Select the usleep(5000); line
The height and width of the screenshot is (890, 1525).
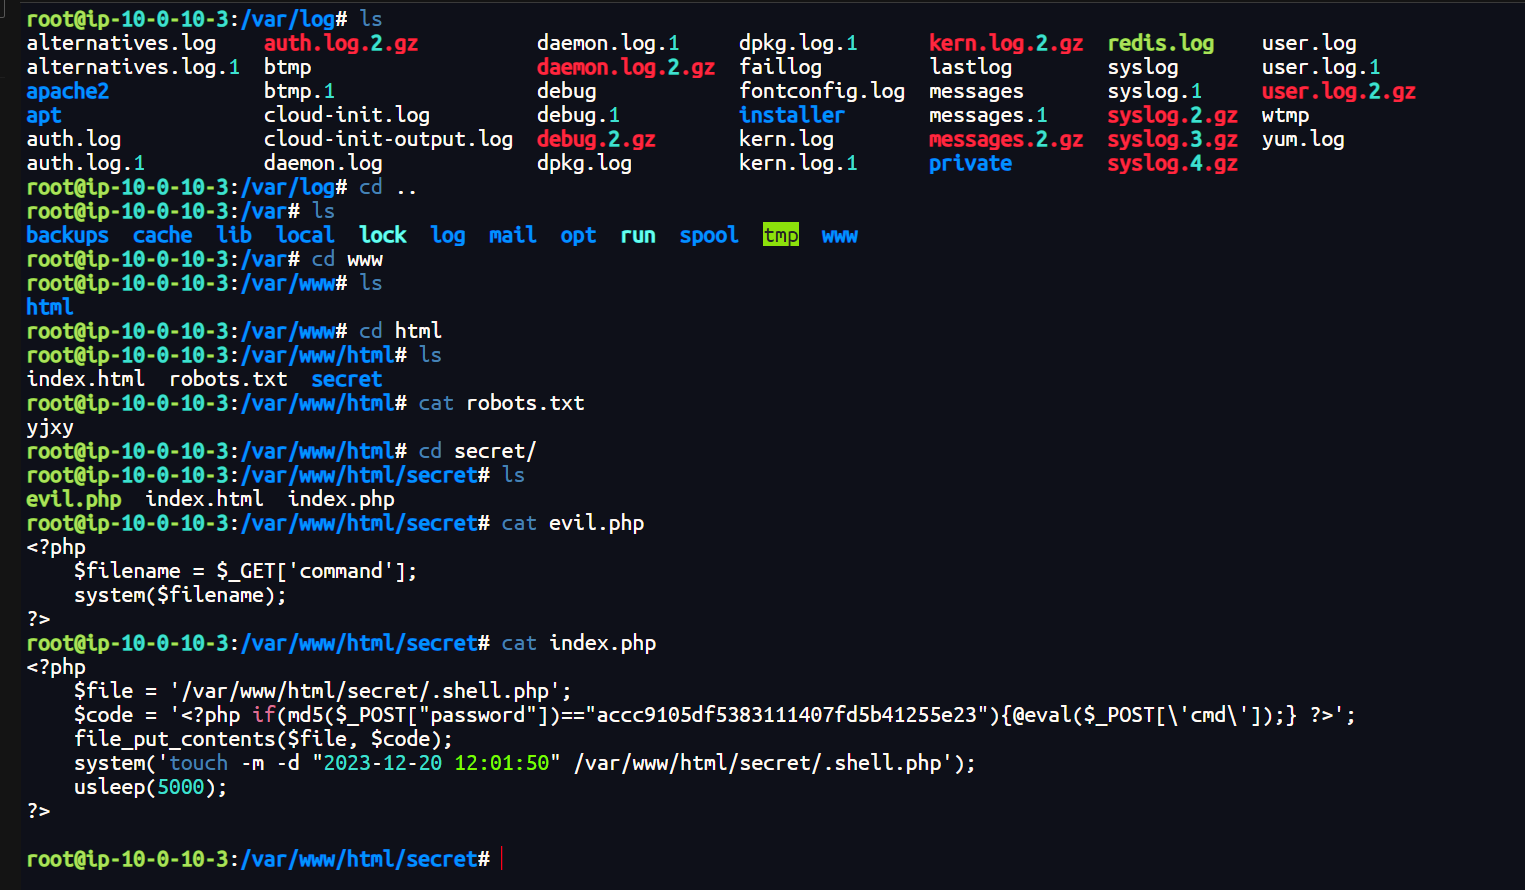click(151, 787)
